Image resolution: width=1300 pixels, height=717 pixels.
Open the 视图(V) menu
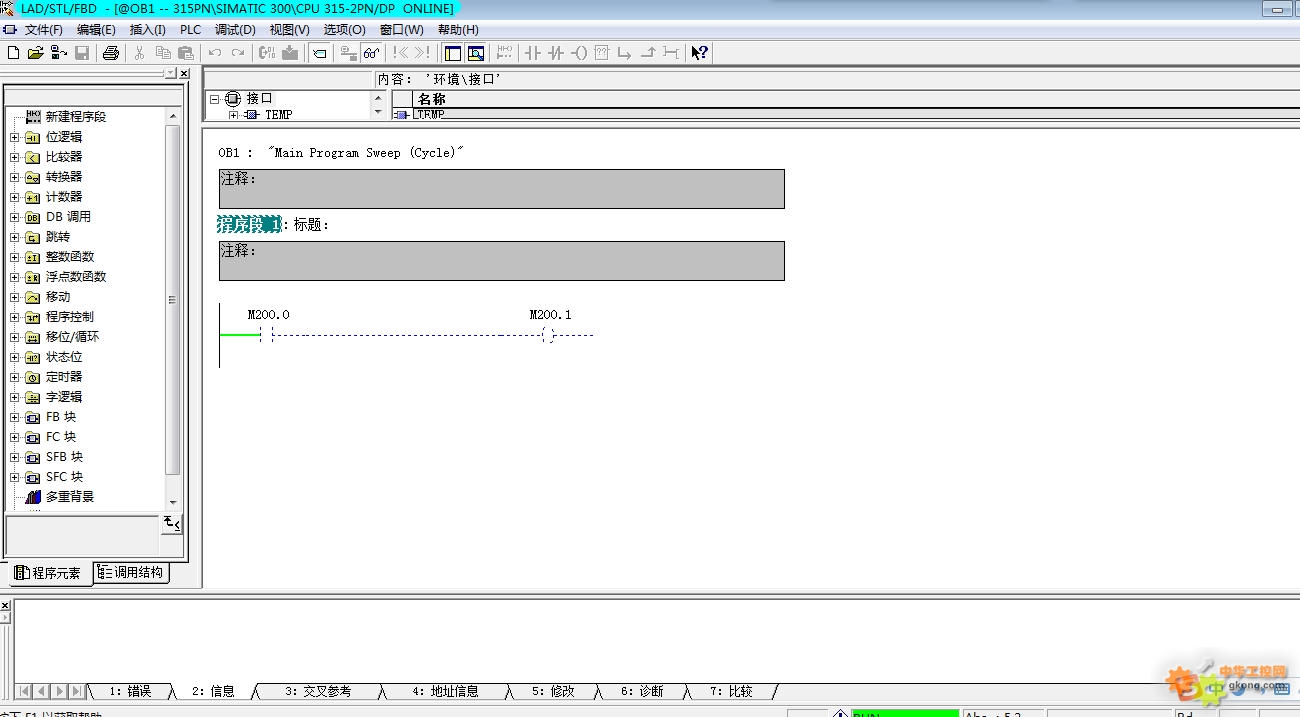point(289,30)
